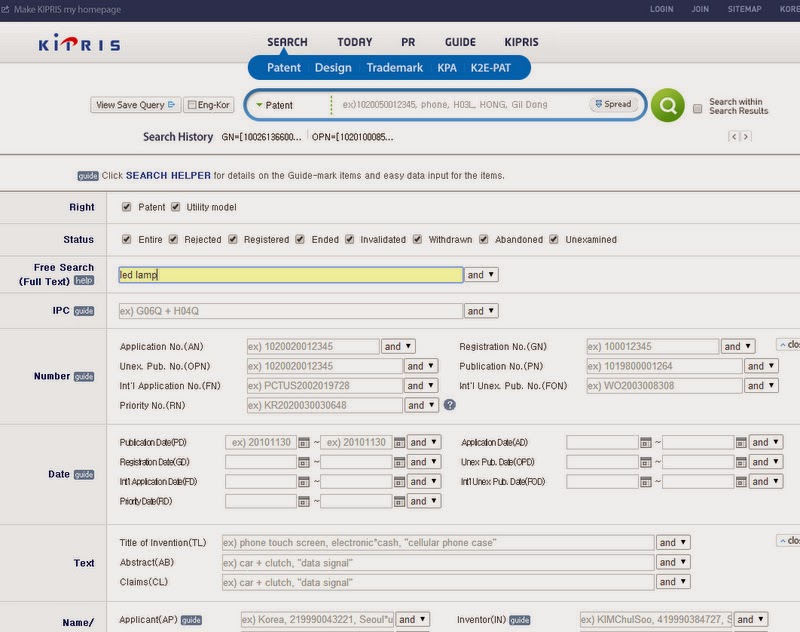
Task: Open the Patent type dropdown in search bar
Action: pos(274,105)
